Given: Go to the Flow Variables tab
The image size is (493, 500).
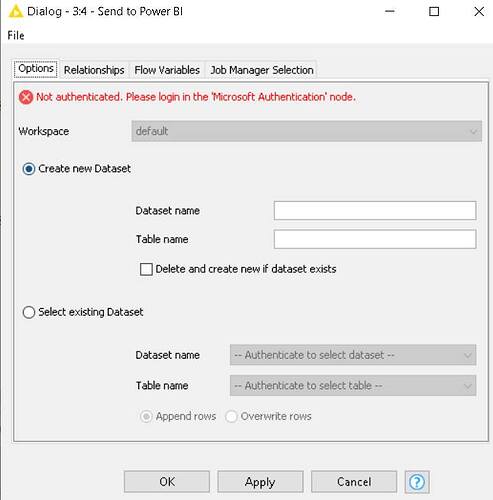Looking at the screenshot, I should coord(167,70).
